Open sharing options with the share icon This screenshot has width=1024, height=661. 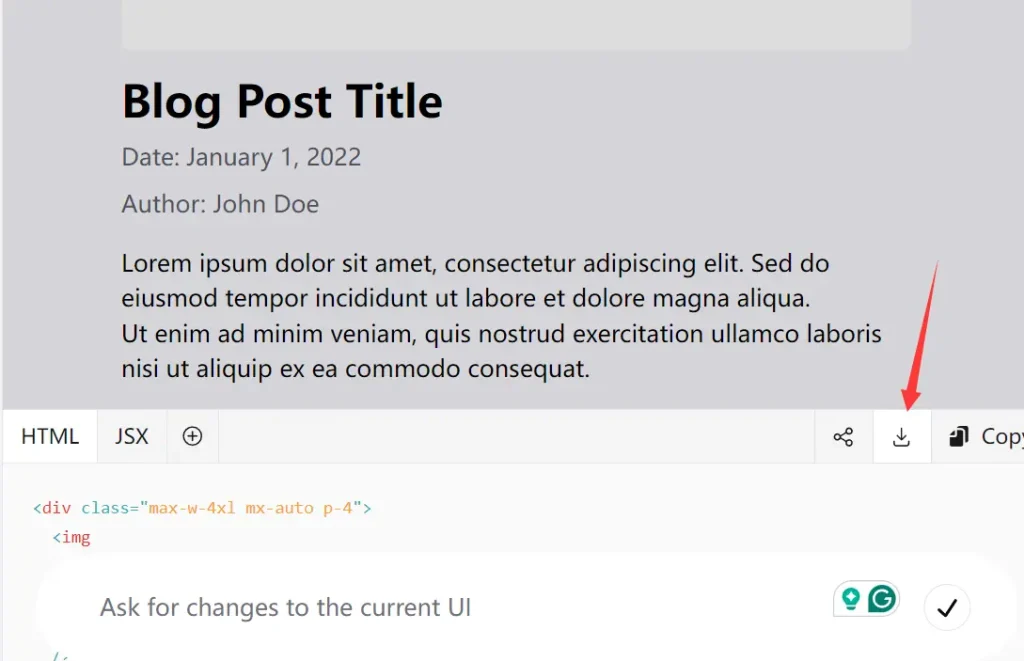tap(843, 436)
